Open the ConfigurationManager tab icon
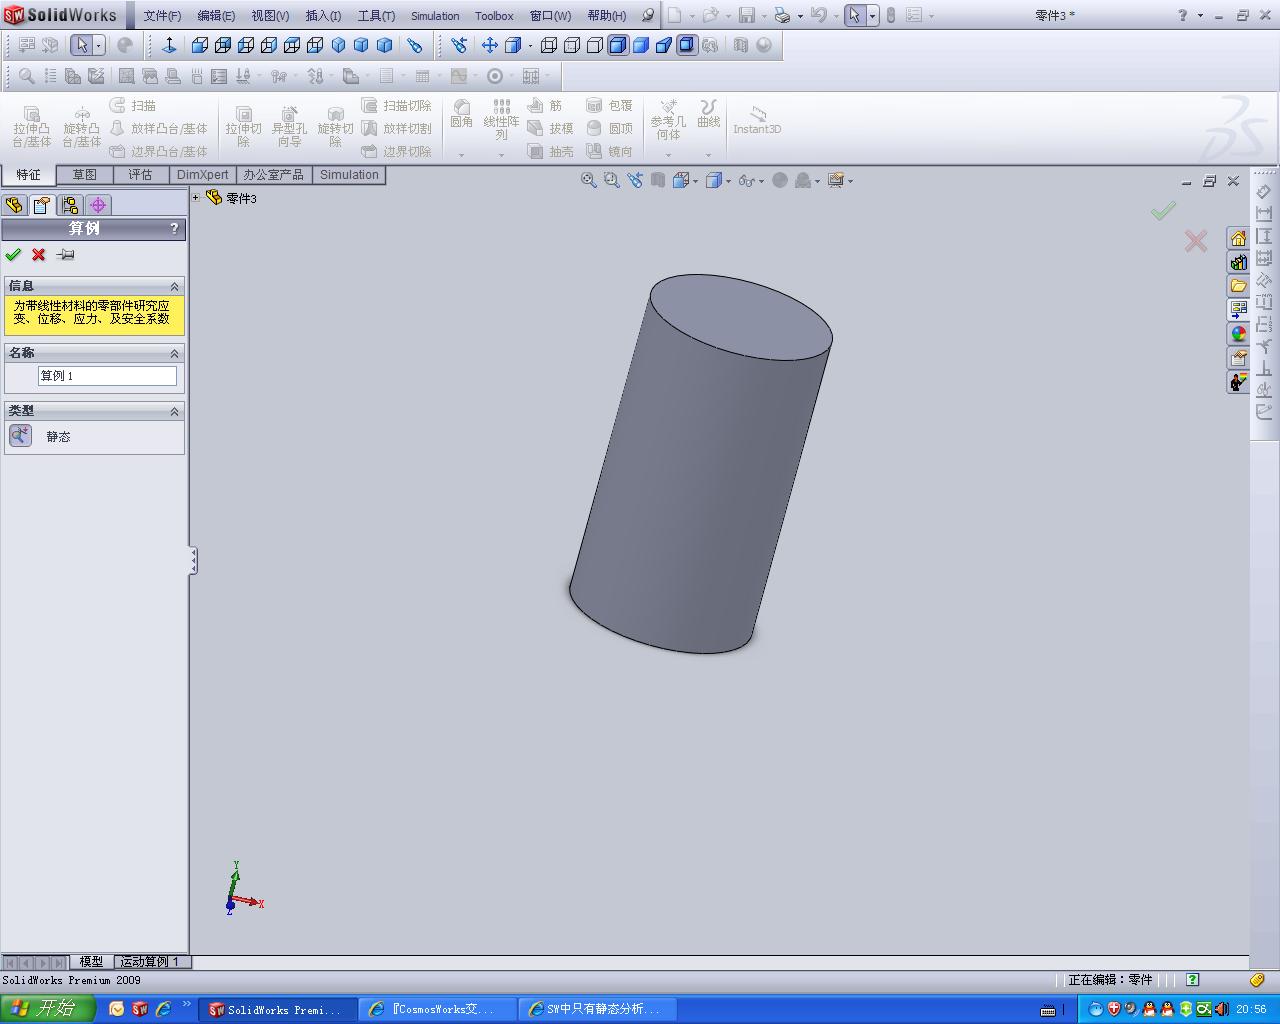 [70, 205]
